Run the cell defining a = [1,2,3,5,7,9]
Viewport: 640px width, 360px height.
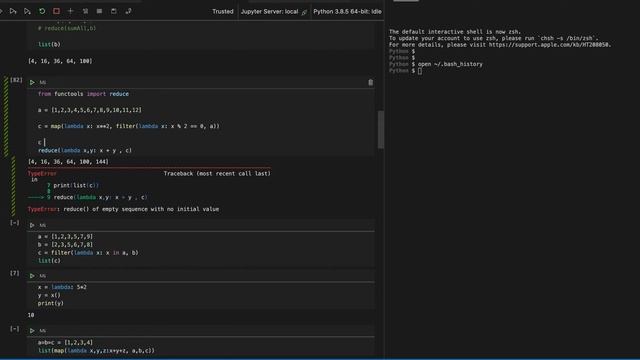[x=32, y=225]
